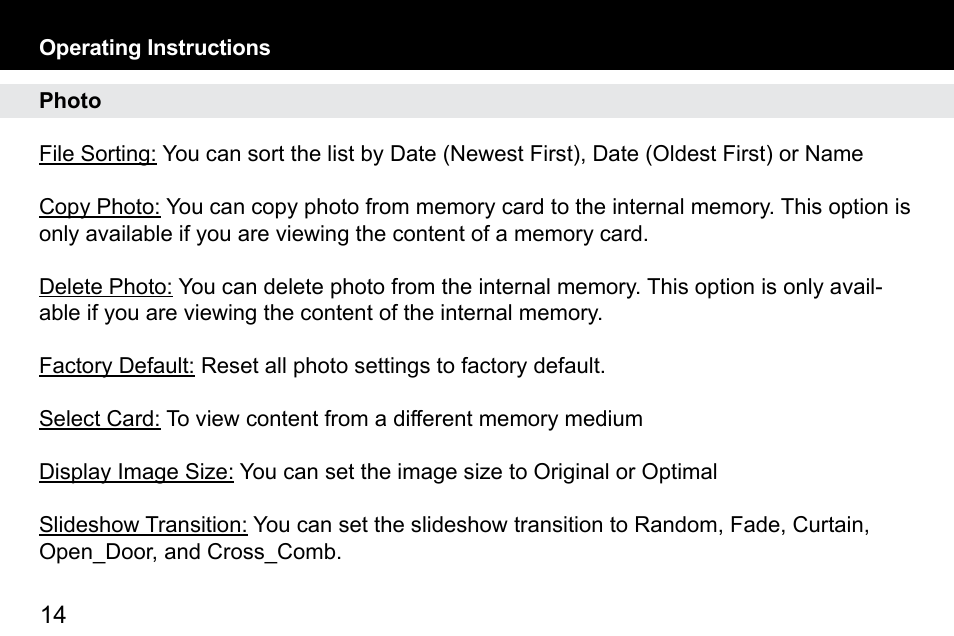This screenshot has width=954, height=636.
Task: Click the sentence Reset all photo settings
Action: click(403, 366)
